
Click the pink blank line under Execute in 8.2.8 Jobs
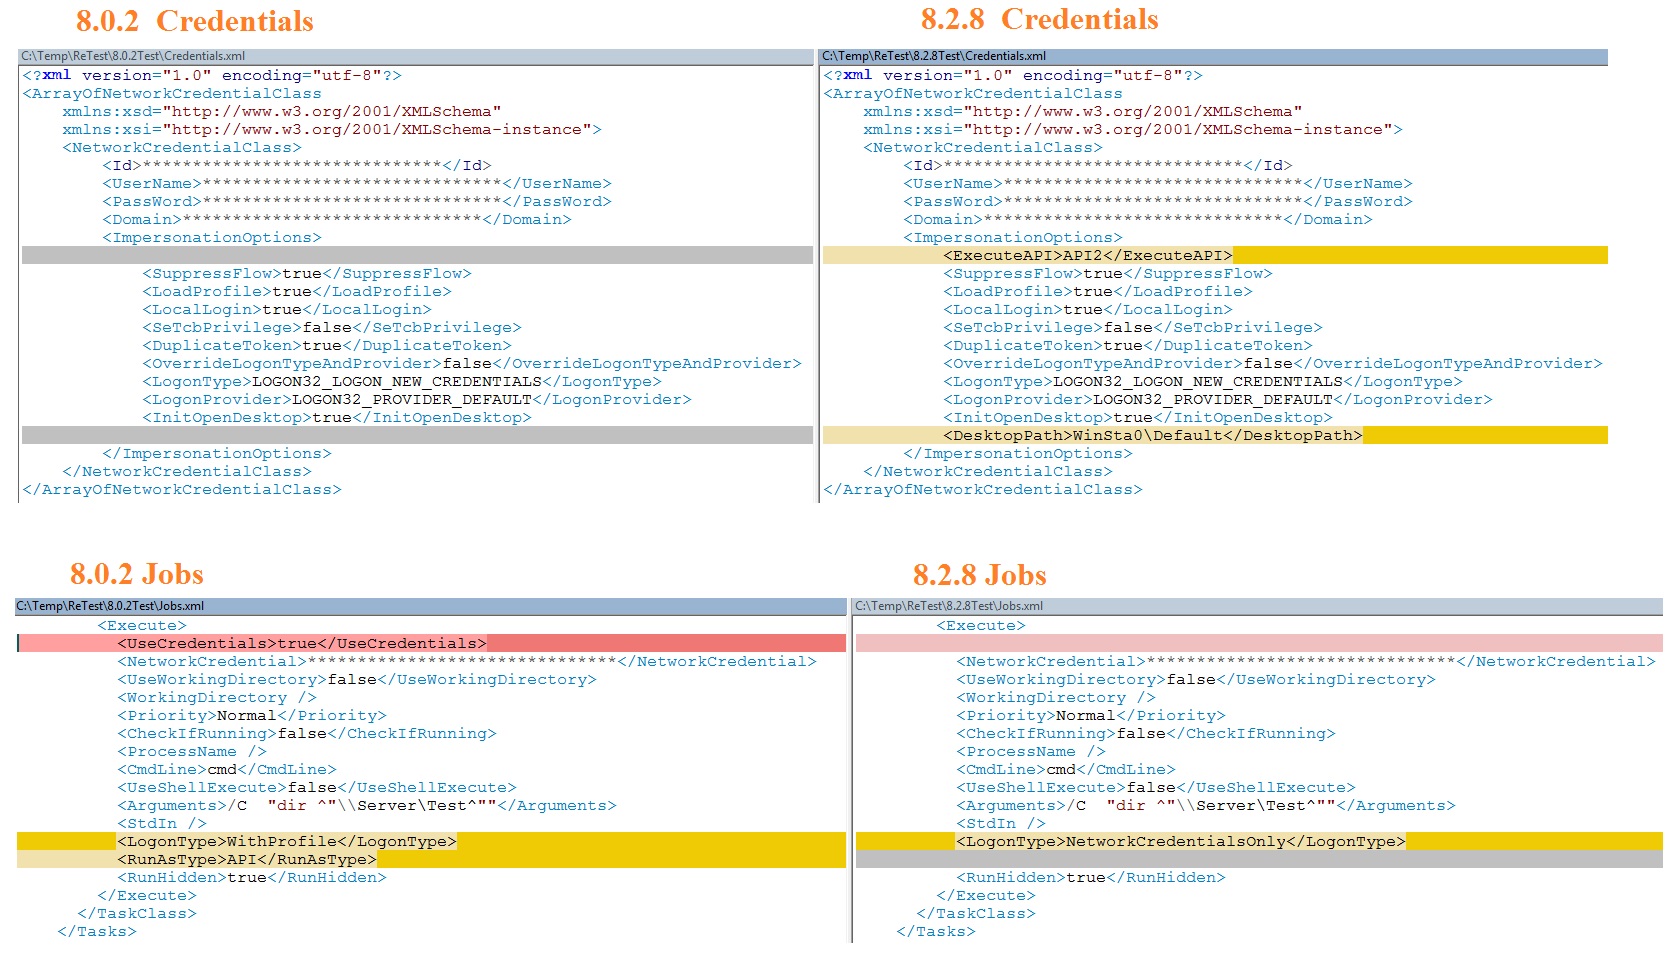coord(1258,644)
